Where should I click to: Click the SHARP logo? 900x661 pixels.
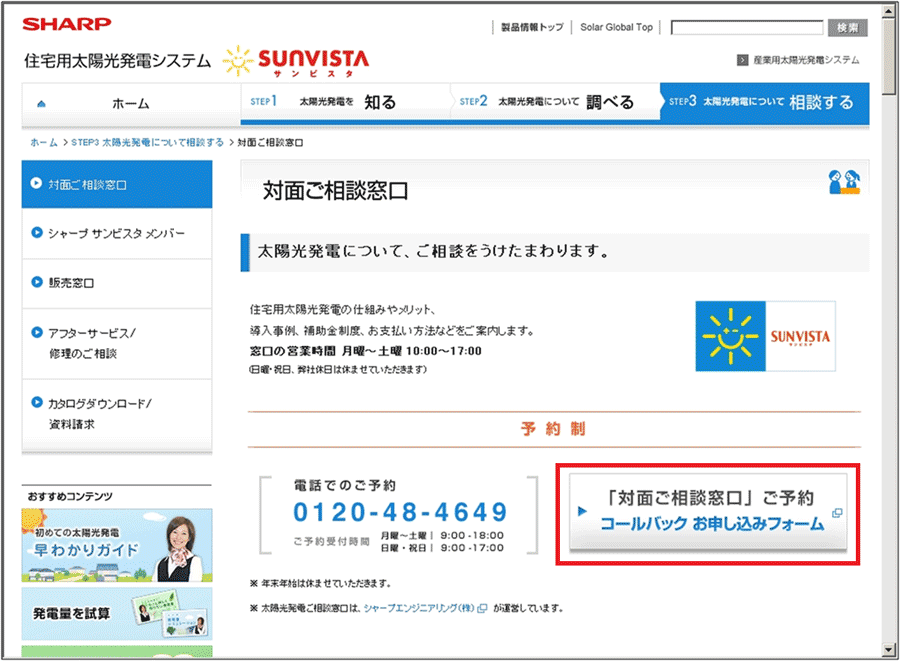pos(67,24)
